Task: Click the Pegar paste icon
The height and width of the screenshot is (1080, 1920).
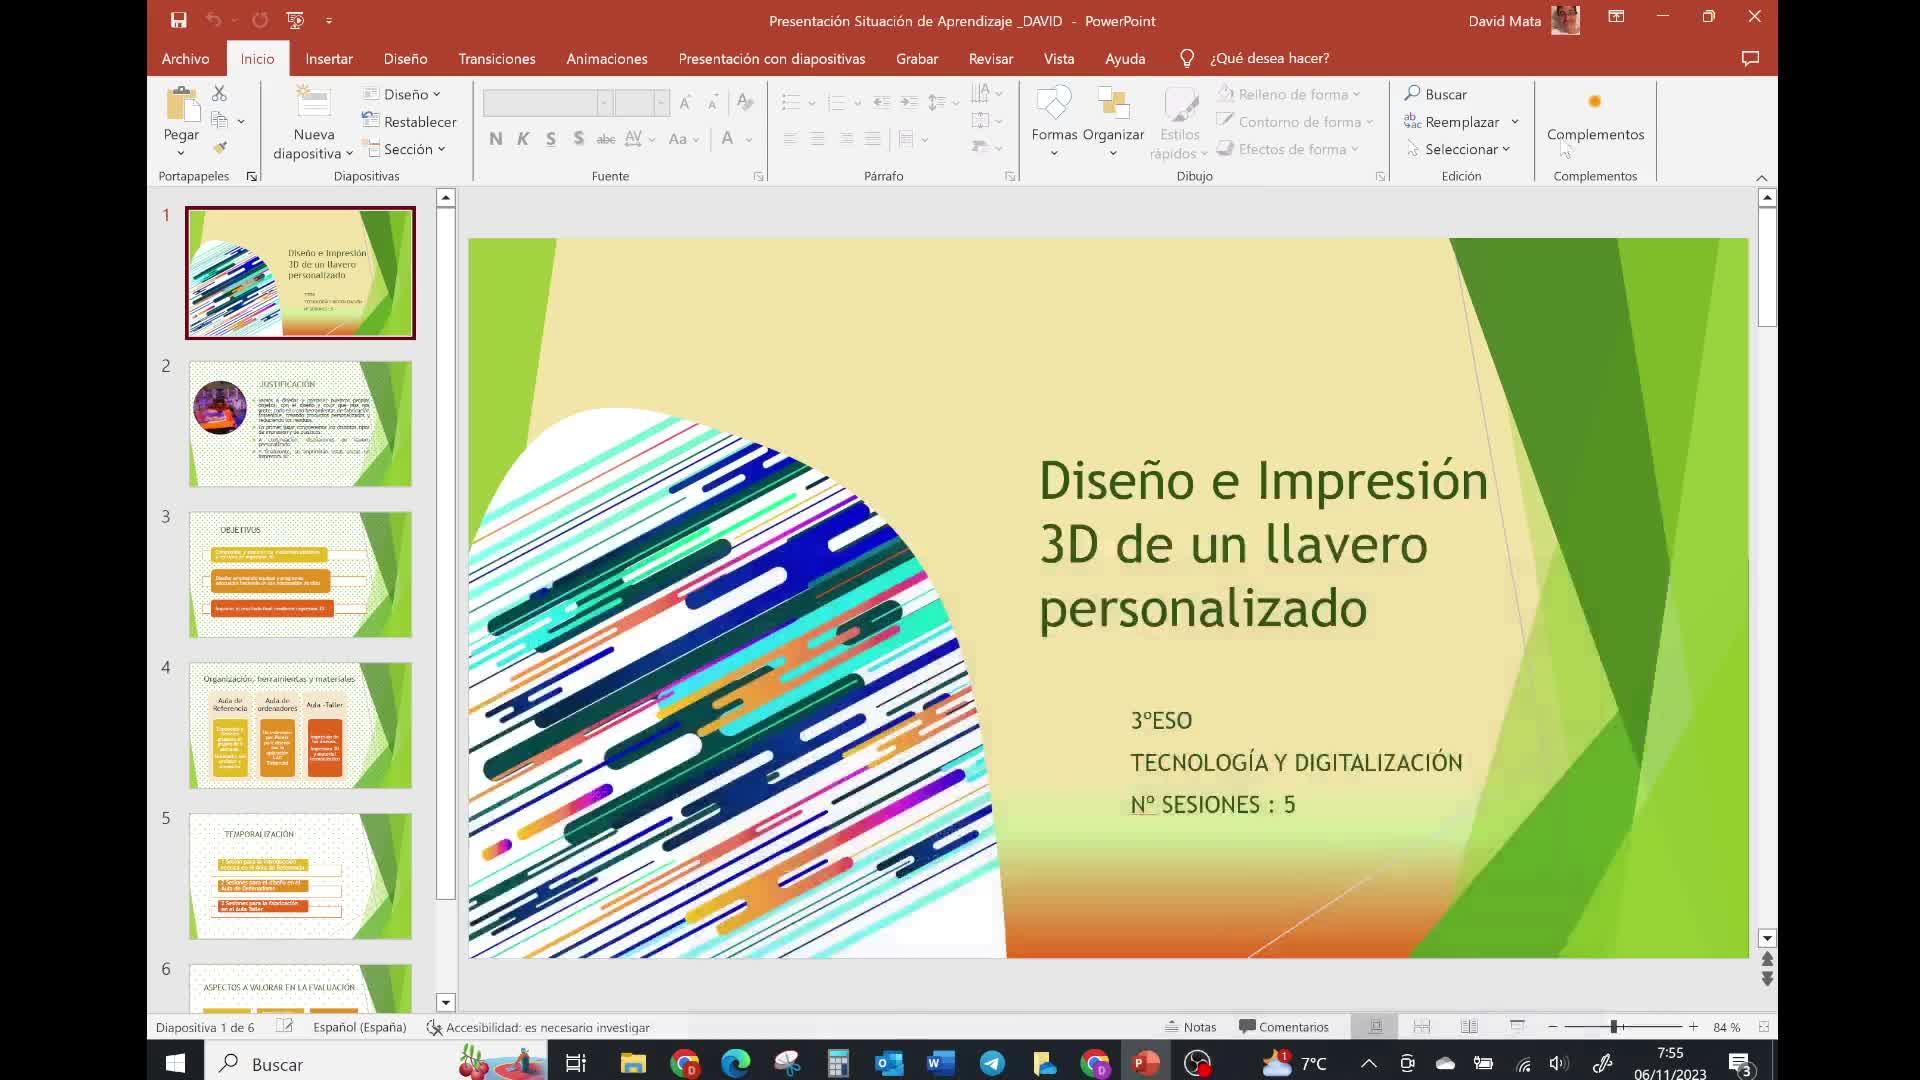Action: click(181, 104)
